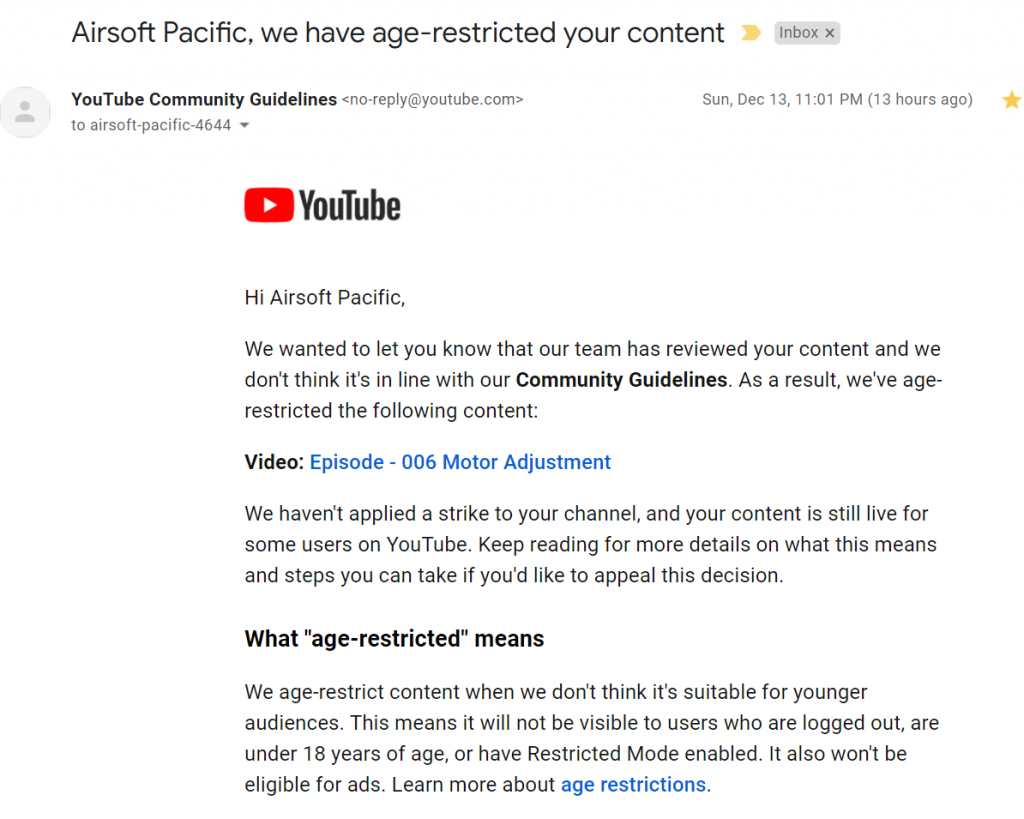Click the red YouTube play logo icon

269,205
